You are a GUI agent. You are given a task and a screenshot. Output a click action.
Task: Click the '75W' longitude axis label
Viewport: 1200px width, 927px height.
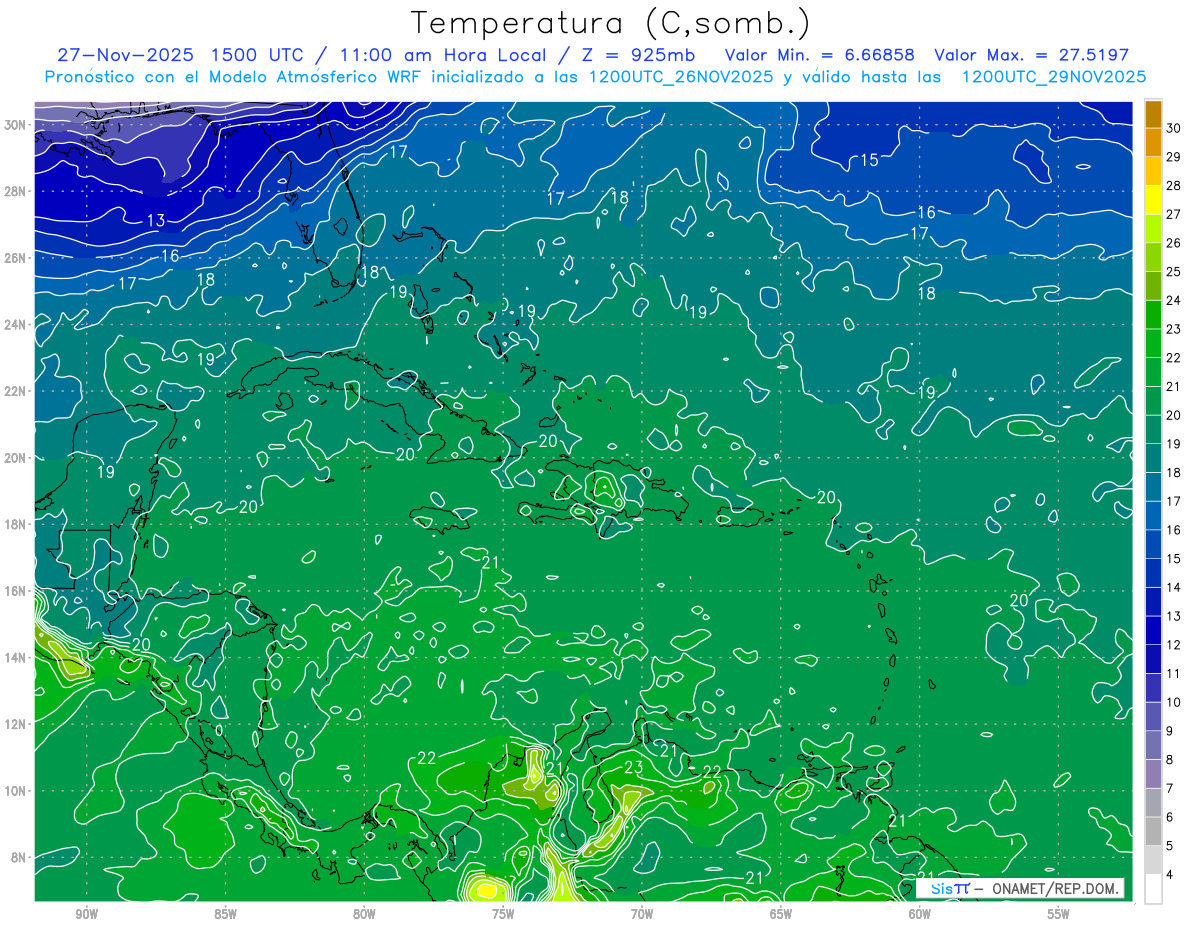pyautogui.click(x=503, y=915)
